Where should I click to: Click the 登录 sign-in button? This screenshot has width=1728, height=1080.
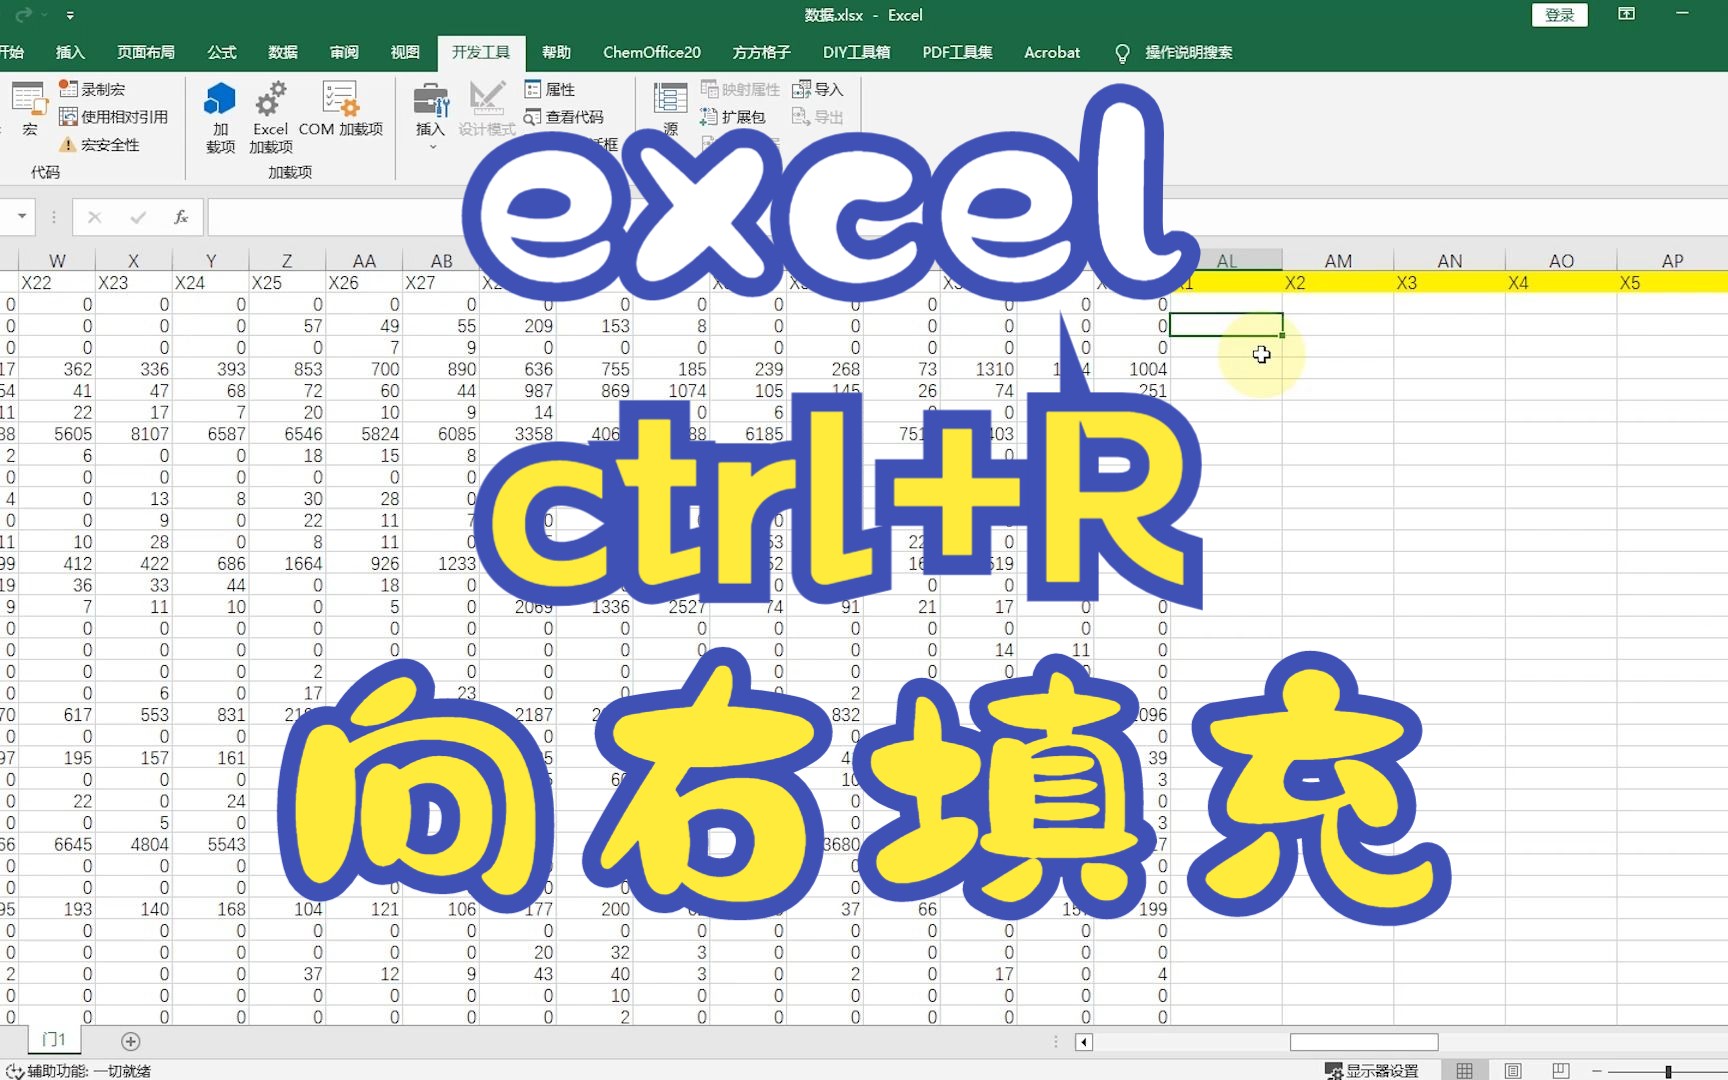[1559, 14]
